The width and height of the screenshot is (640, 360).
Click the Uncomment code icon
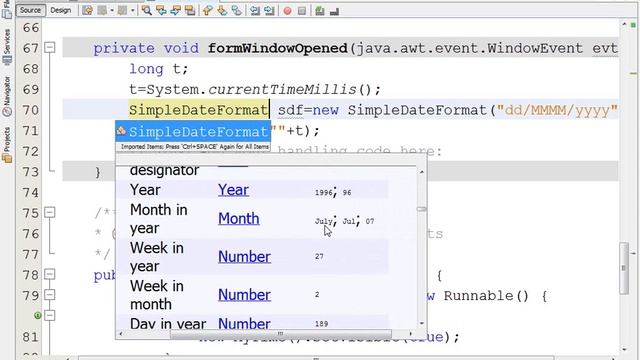(x=334, y=11)
